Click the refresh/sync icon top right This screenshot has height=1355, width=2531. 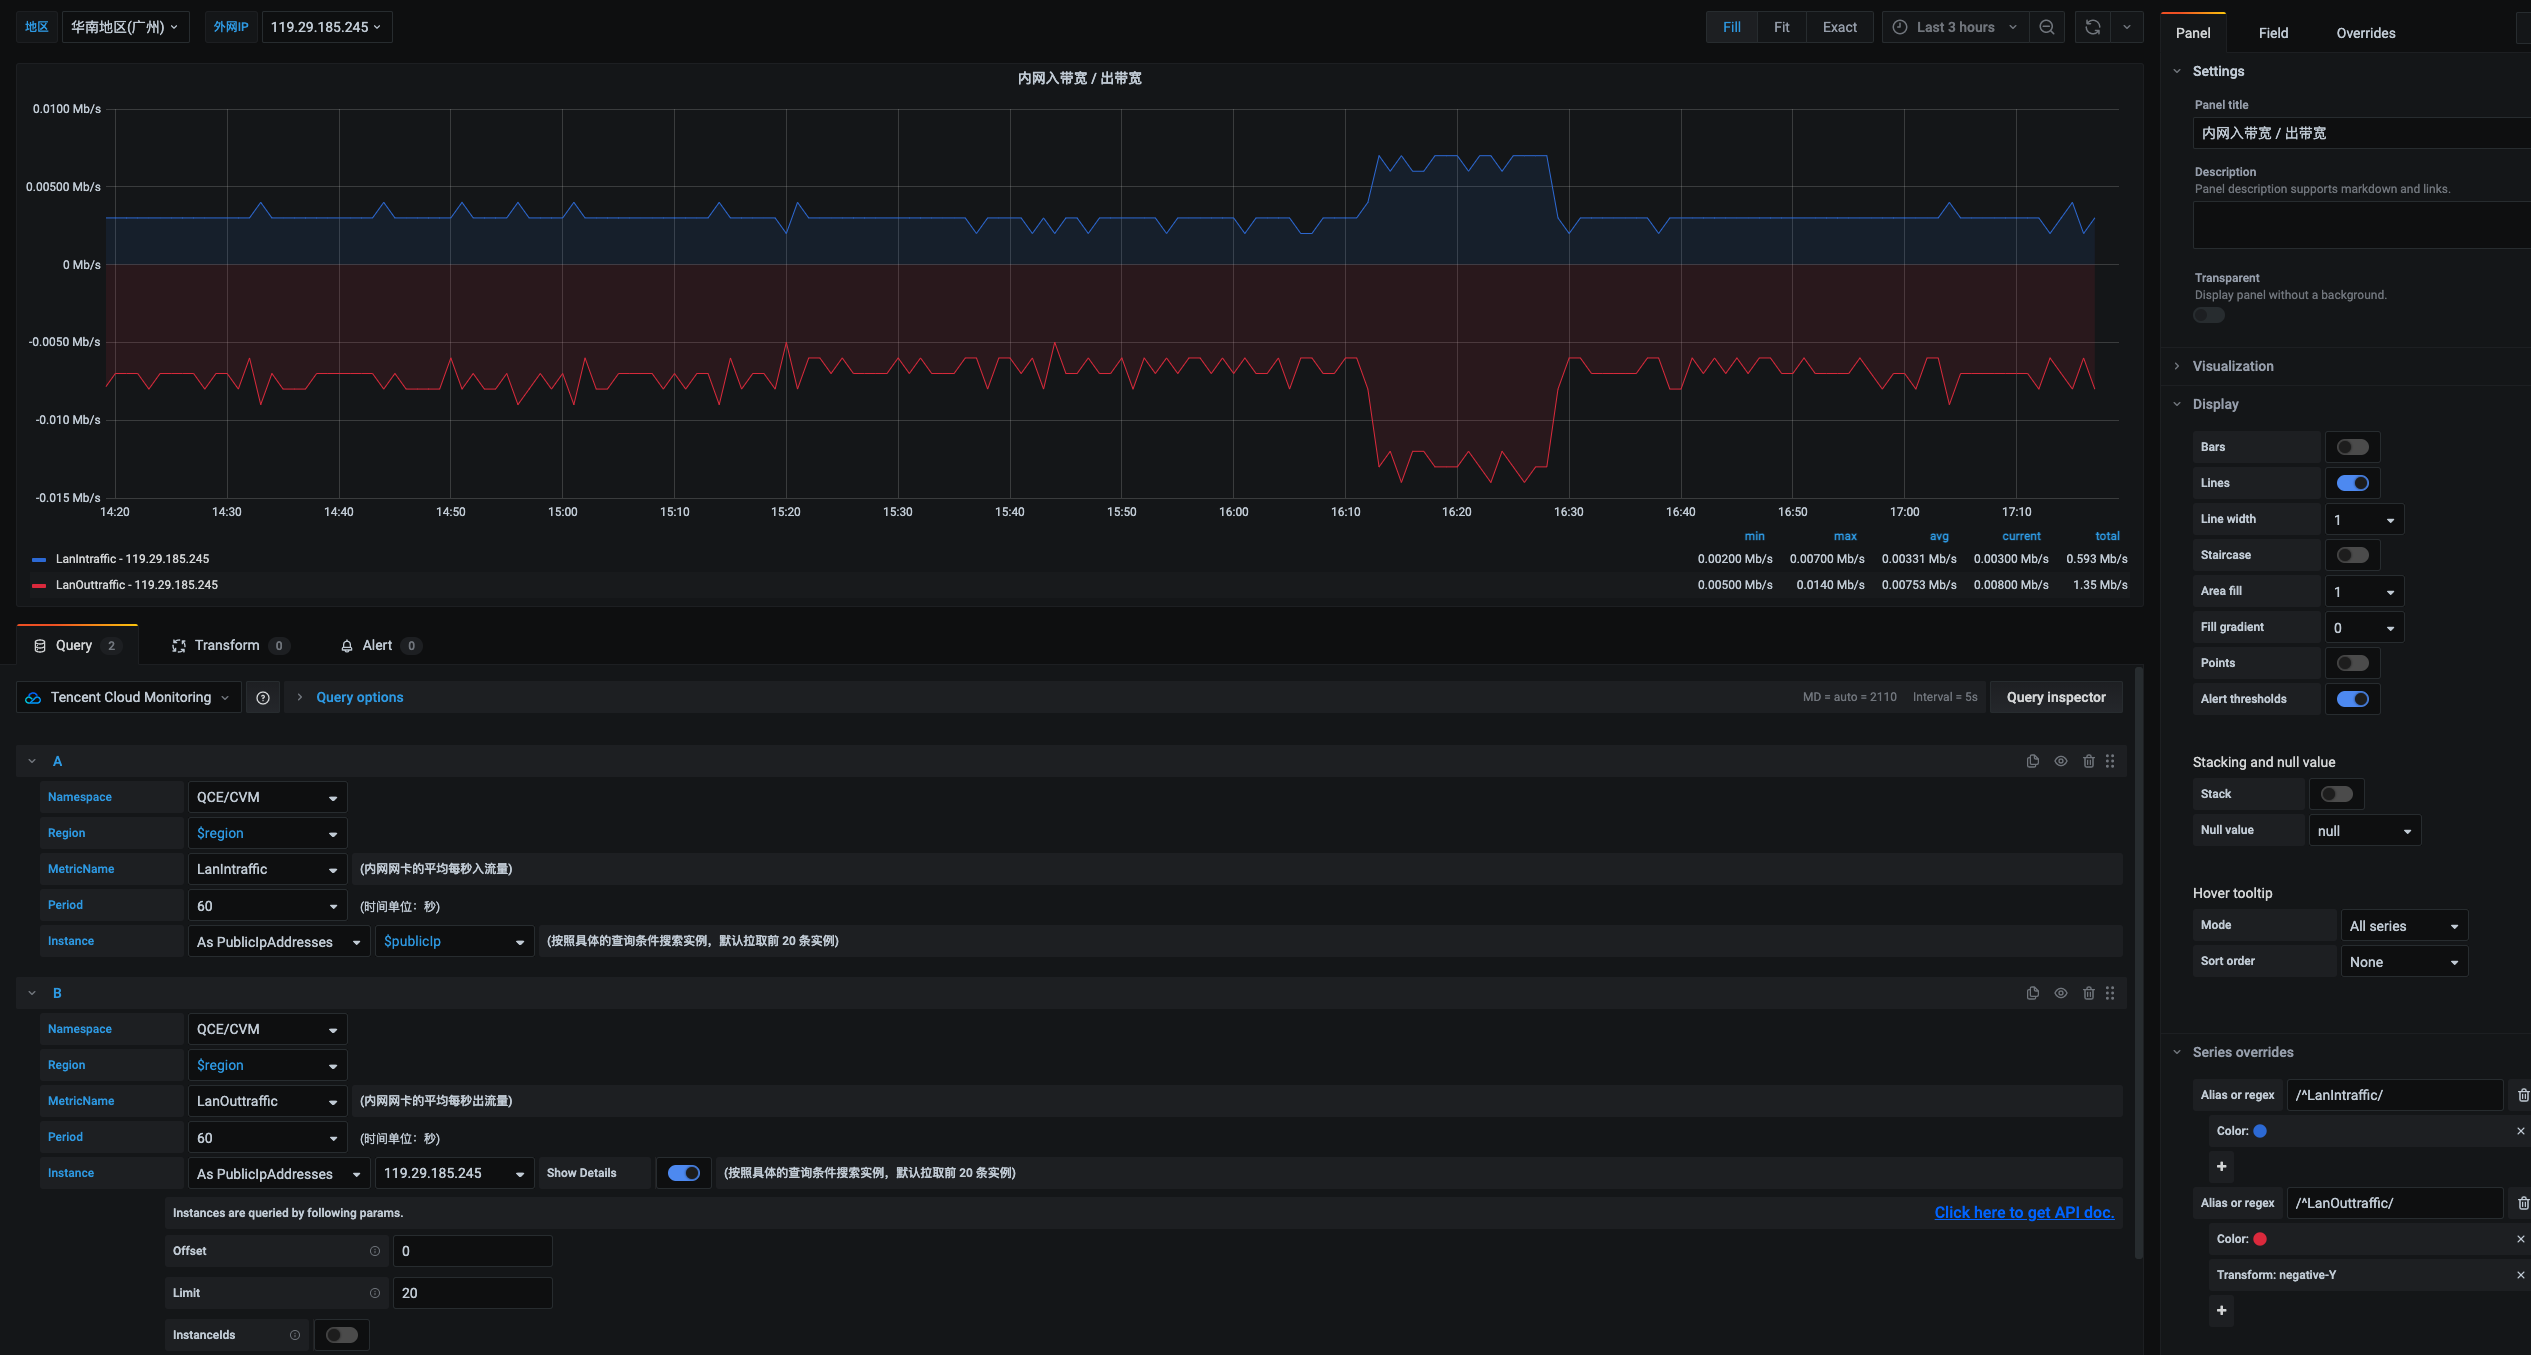2092,27
